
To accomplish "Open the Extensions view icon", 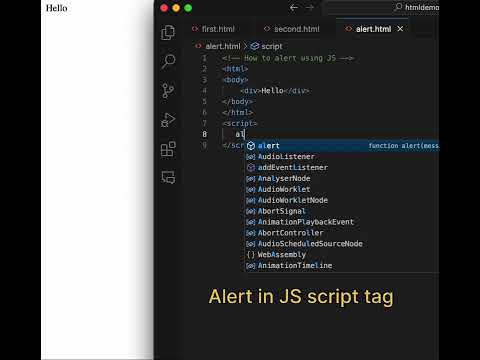I will [168, 149].
